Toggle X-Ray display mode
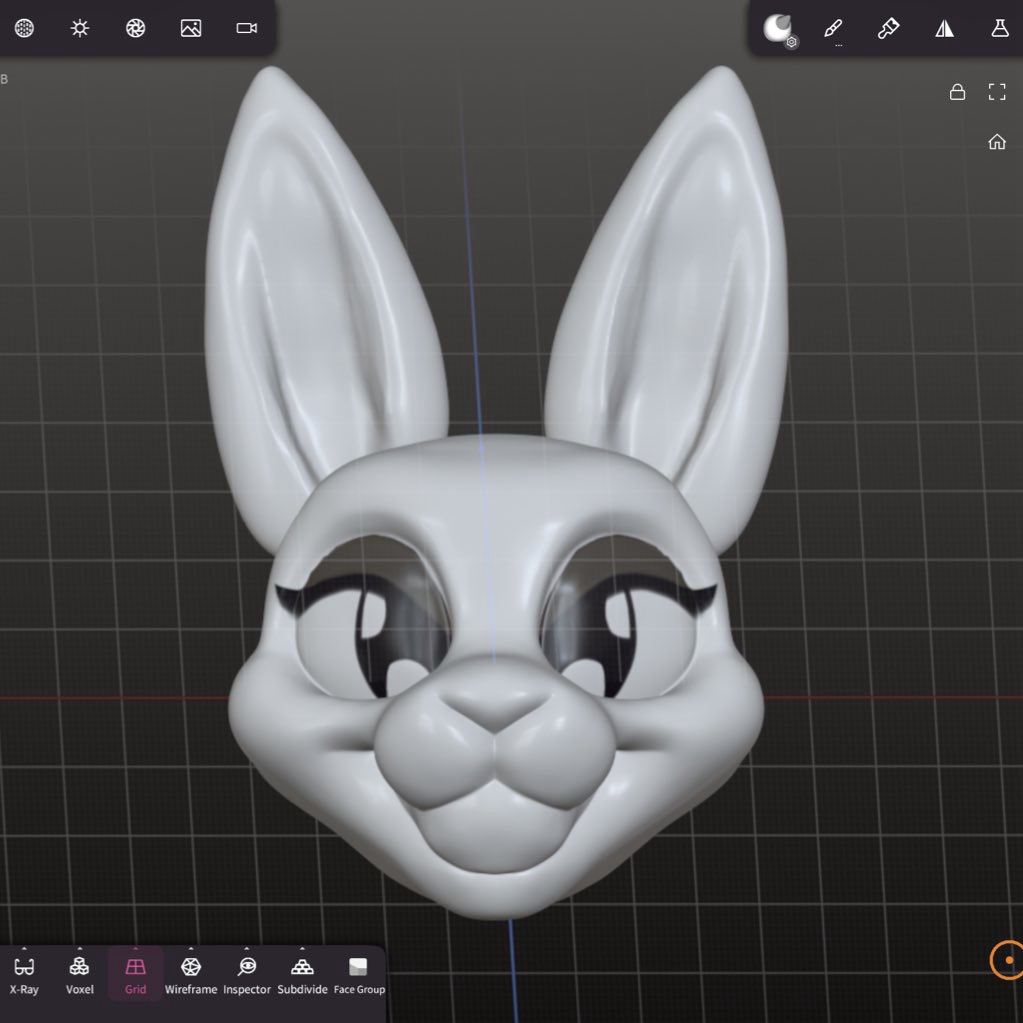 pyautogui.click(x=25, y=974)
